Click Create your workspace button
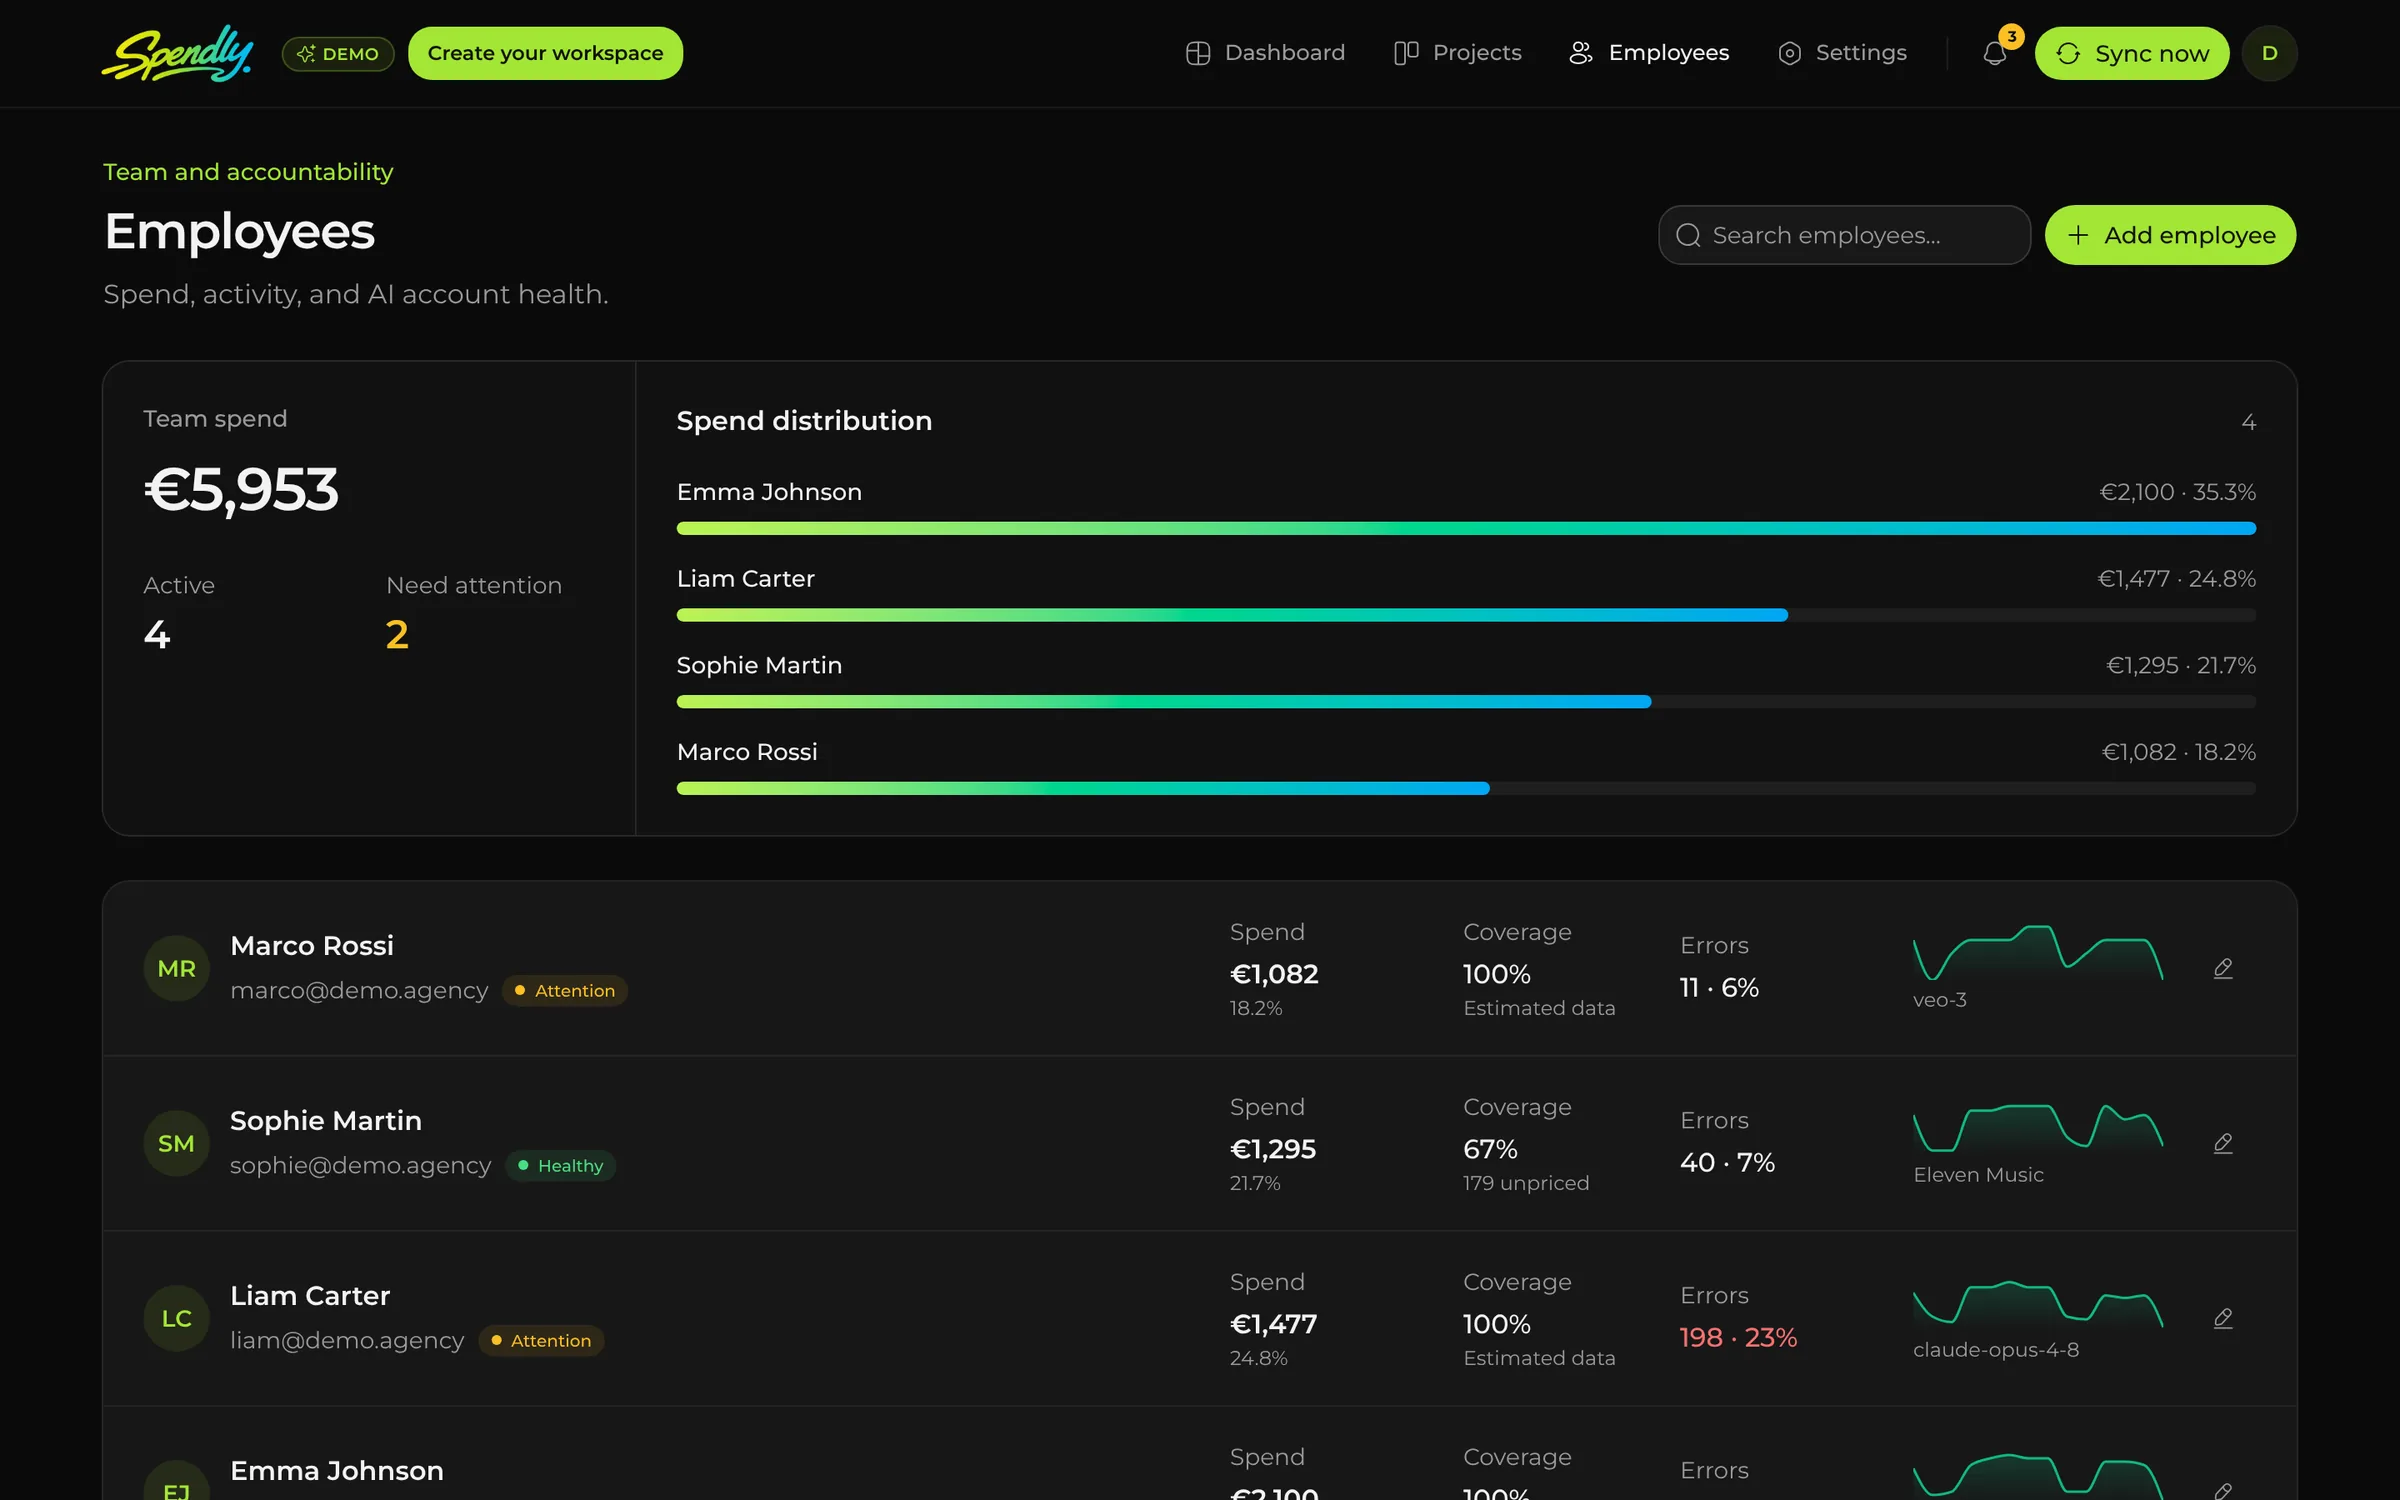The image size is (2400, 1500). click(x=545, y=53)
